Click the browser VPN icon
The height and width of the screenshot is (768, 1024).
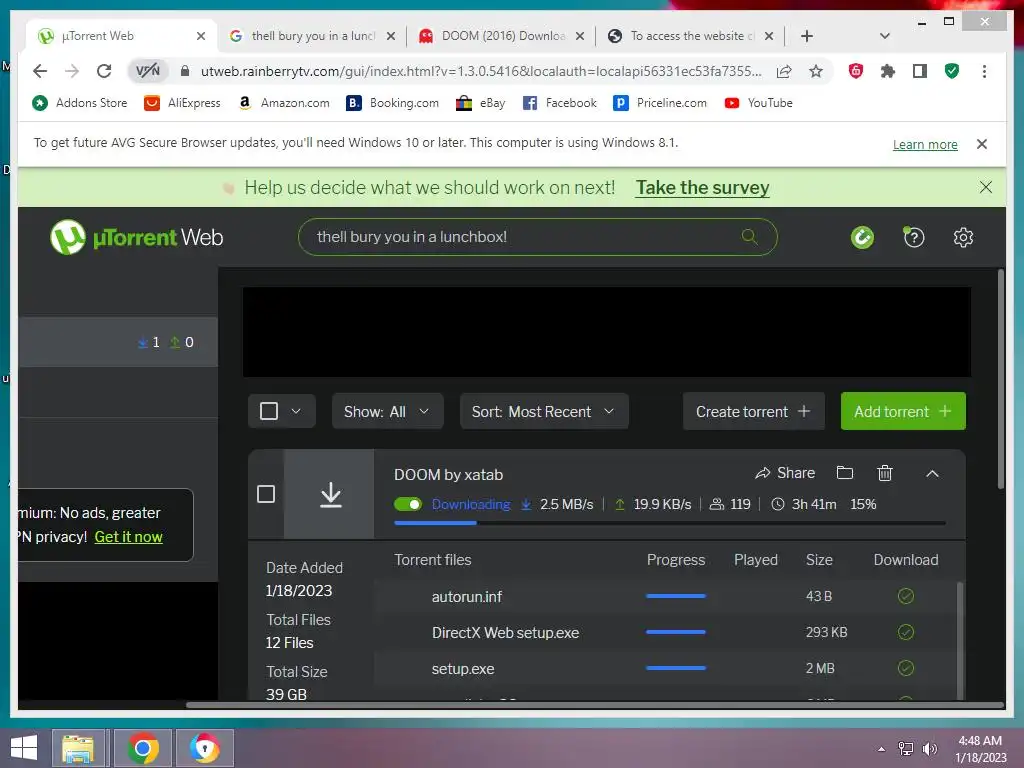click(x=148, y=71)
